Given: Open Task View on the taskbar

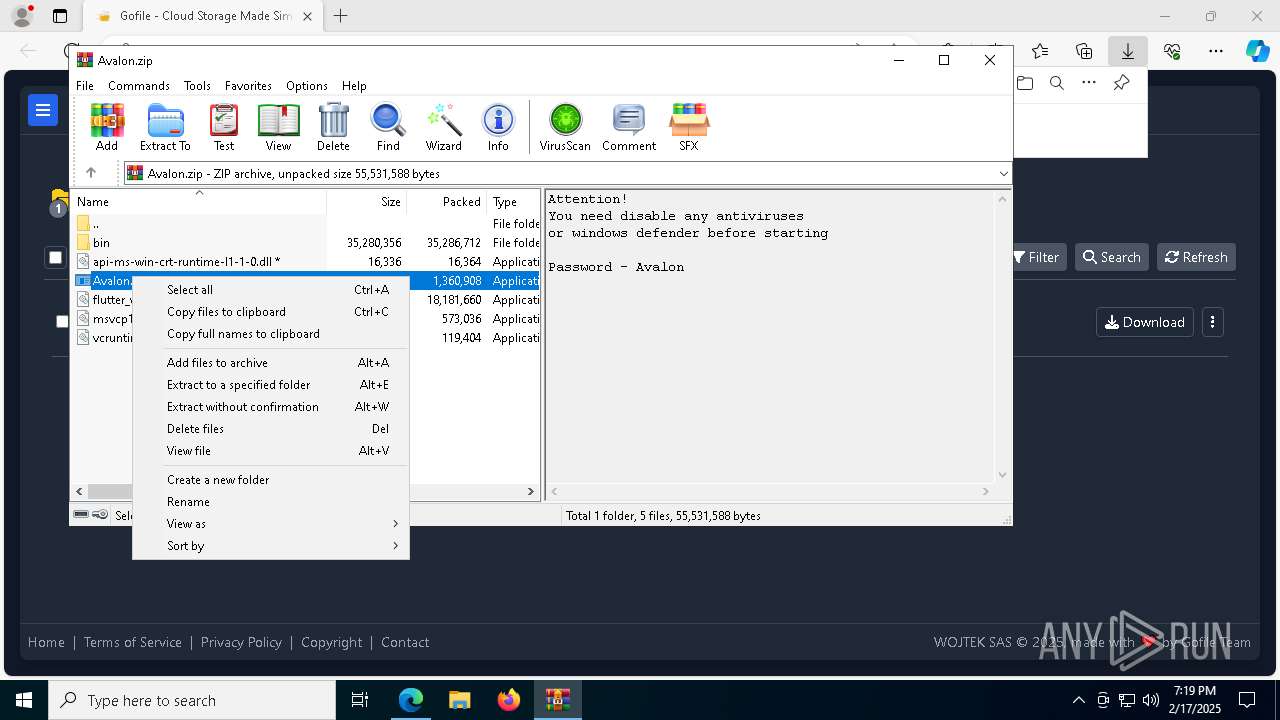Looking at the screenshot, I should [360, 700].
